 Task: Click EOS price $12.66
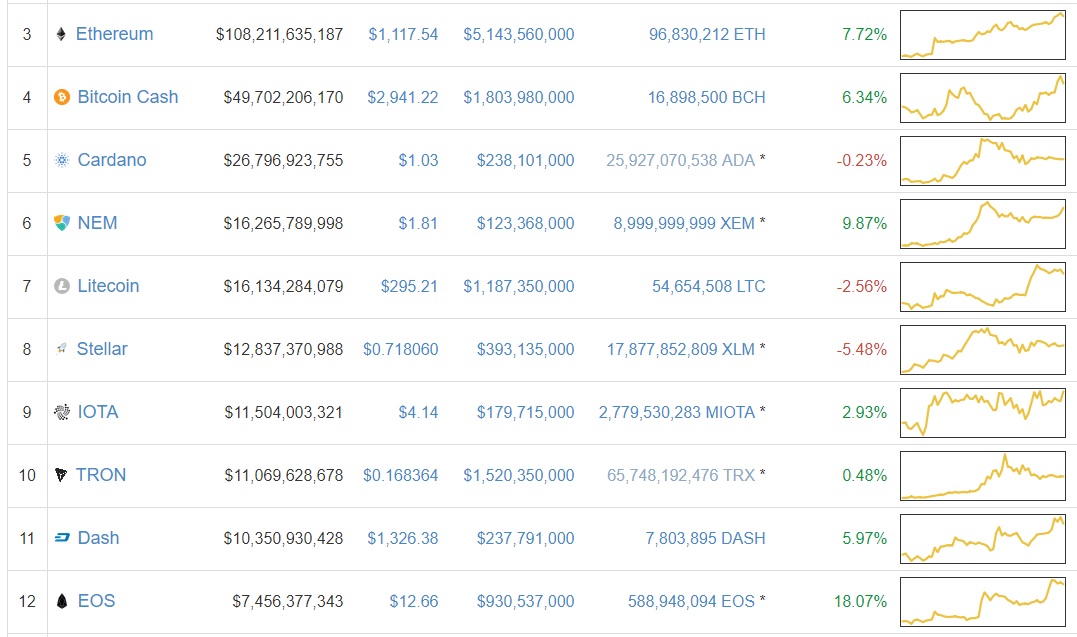click(x=413, y=601)
